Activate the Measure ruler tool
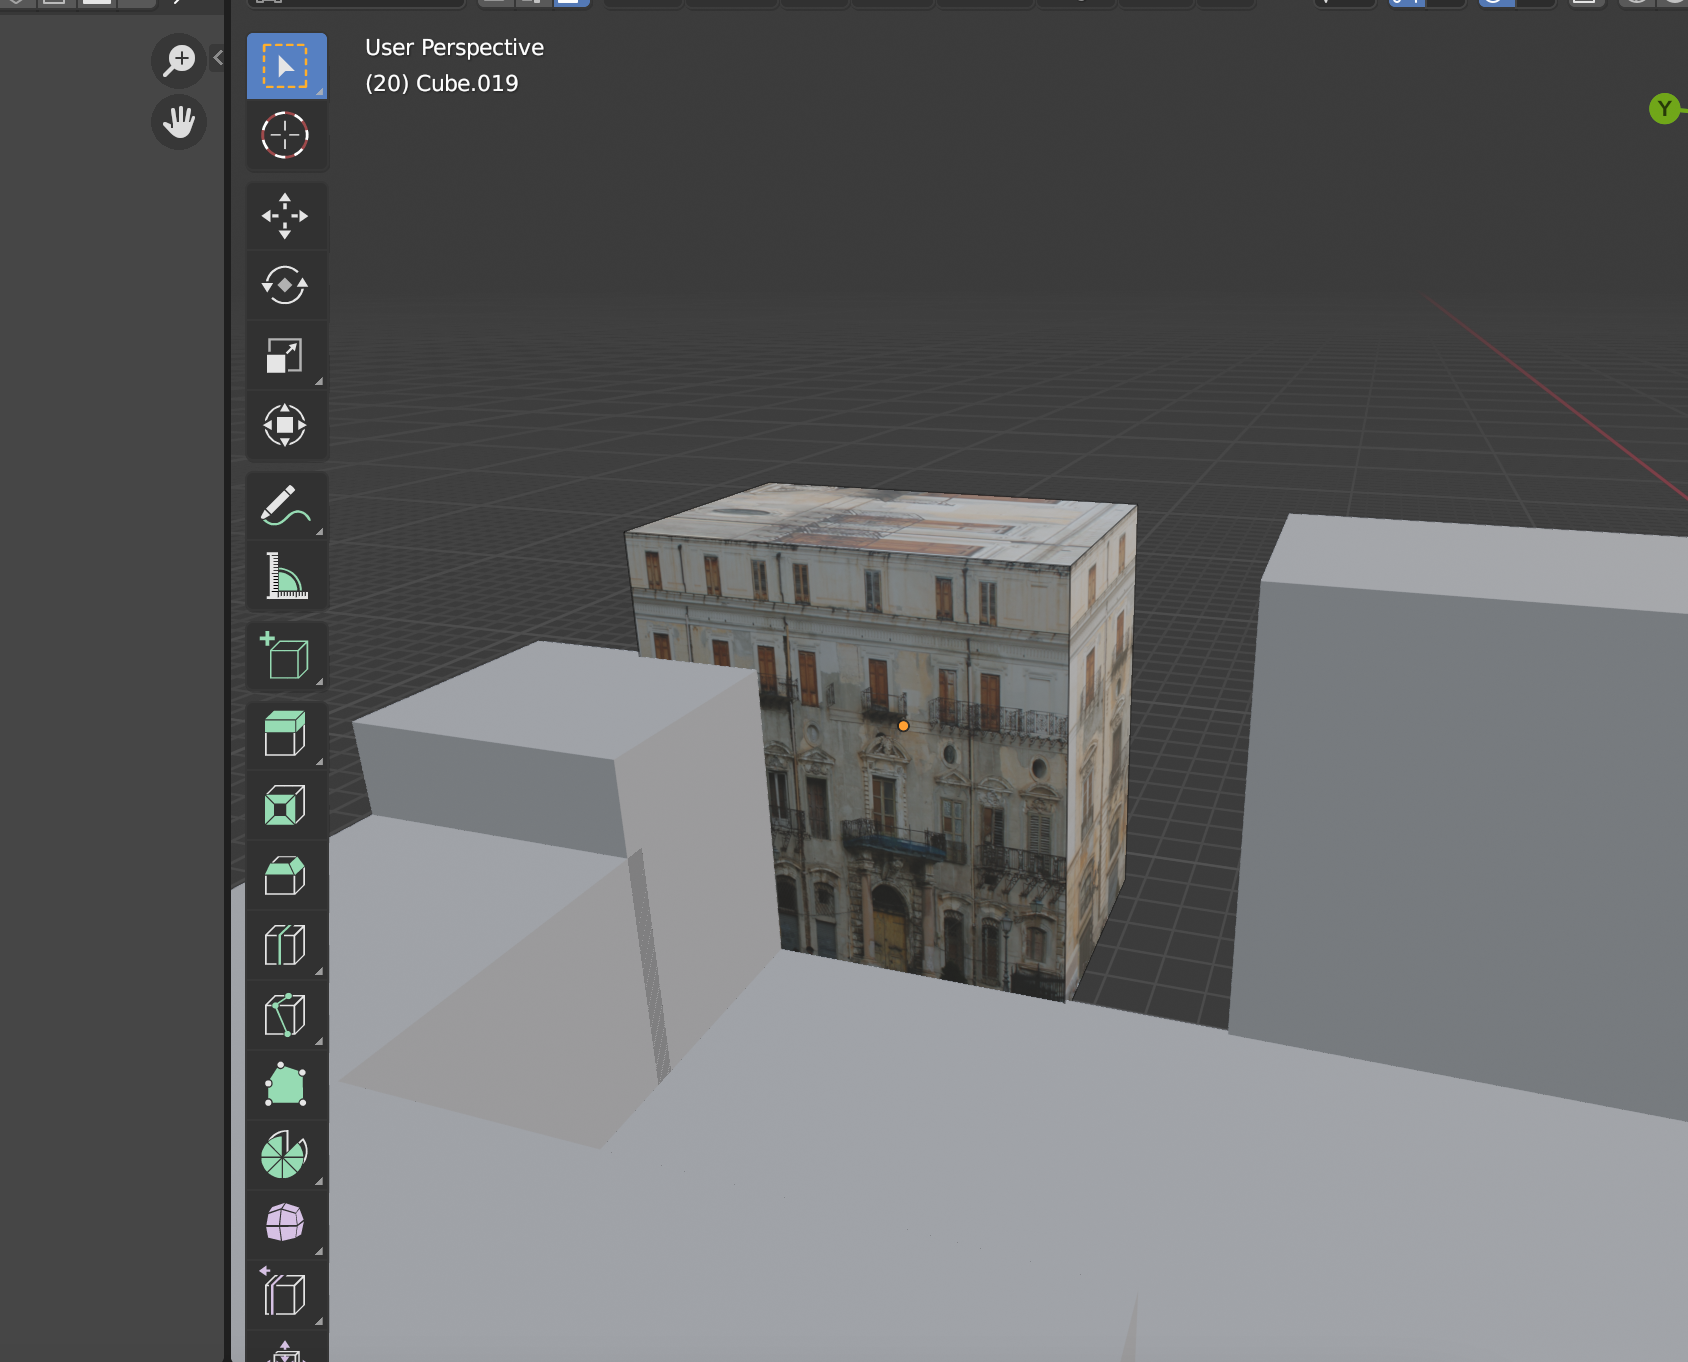Viewport: 1688px width, 1362px height. point(286,576)
